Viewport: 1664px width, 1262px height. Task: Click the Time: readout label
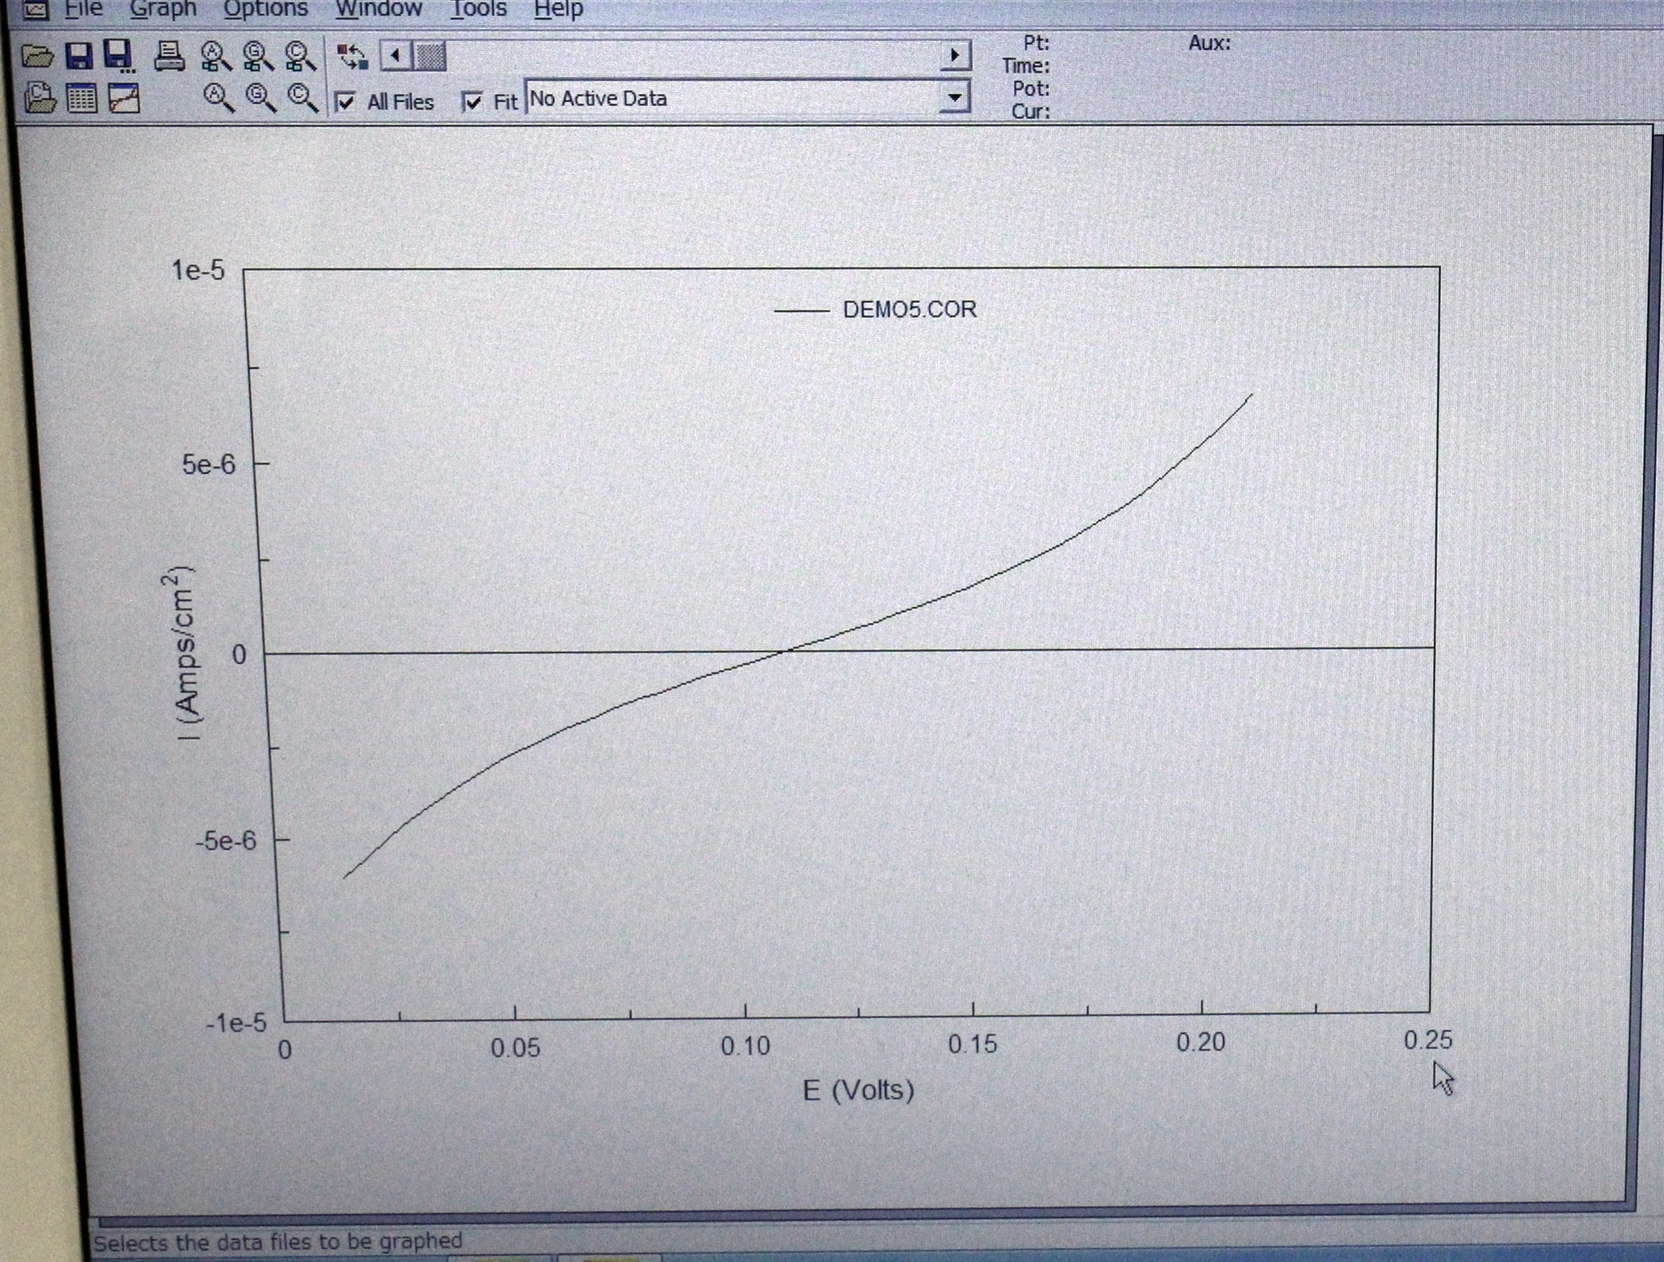click(1026, 66)
